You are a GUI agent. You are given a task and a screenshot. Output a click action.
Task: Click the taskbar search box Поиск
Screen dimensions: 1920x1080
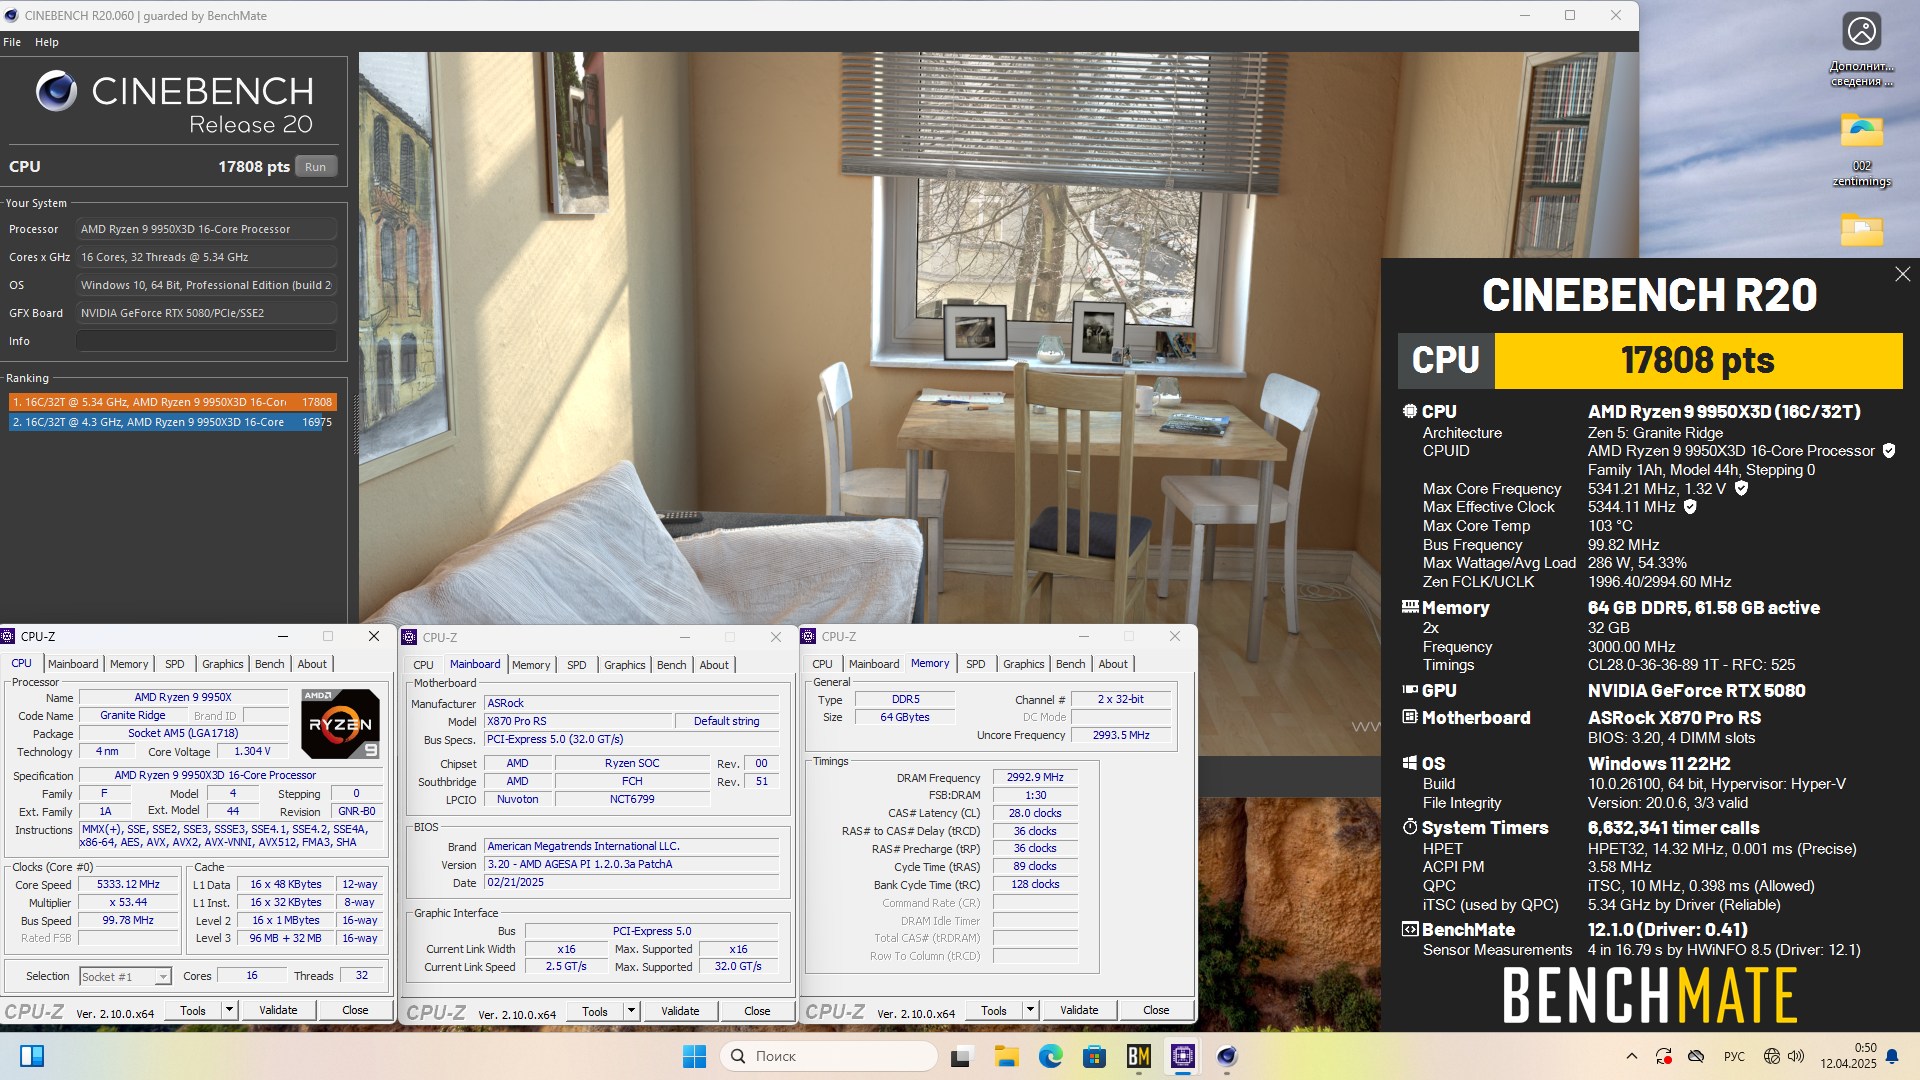point(829,1056)
